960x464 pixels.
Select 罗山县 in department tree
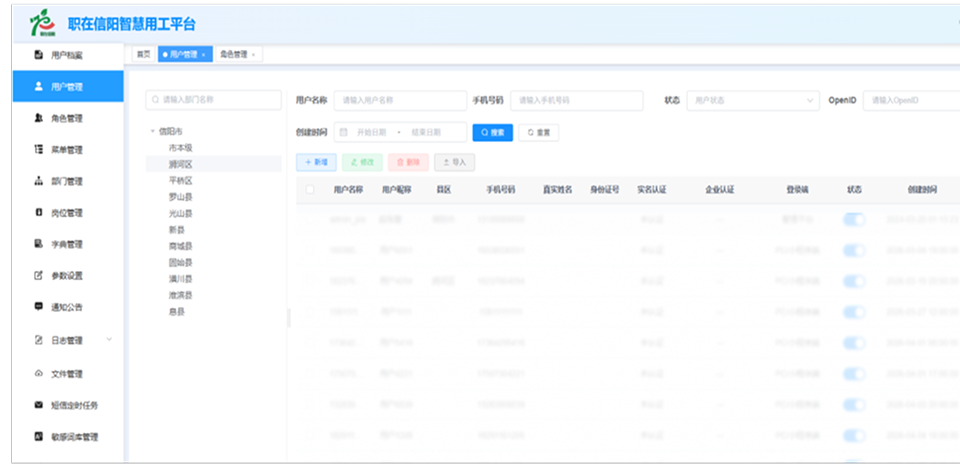[181, 197]
